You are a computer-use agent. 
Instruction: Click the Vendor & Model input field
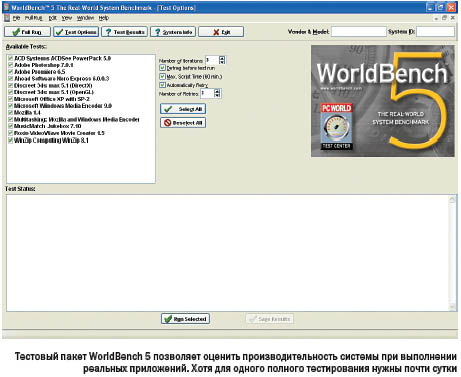[359, 32]
